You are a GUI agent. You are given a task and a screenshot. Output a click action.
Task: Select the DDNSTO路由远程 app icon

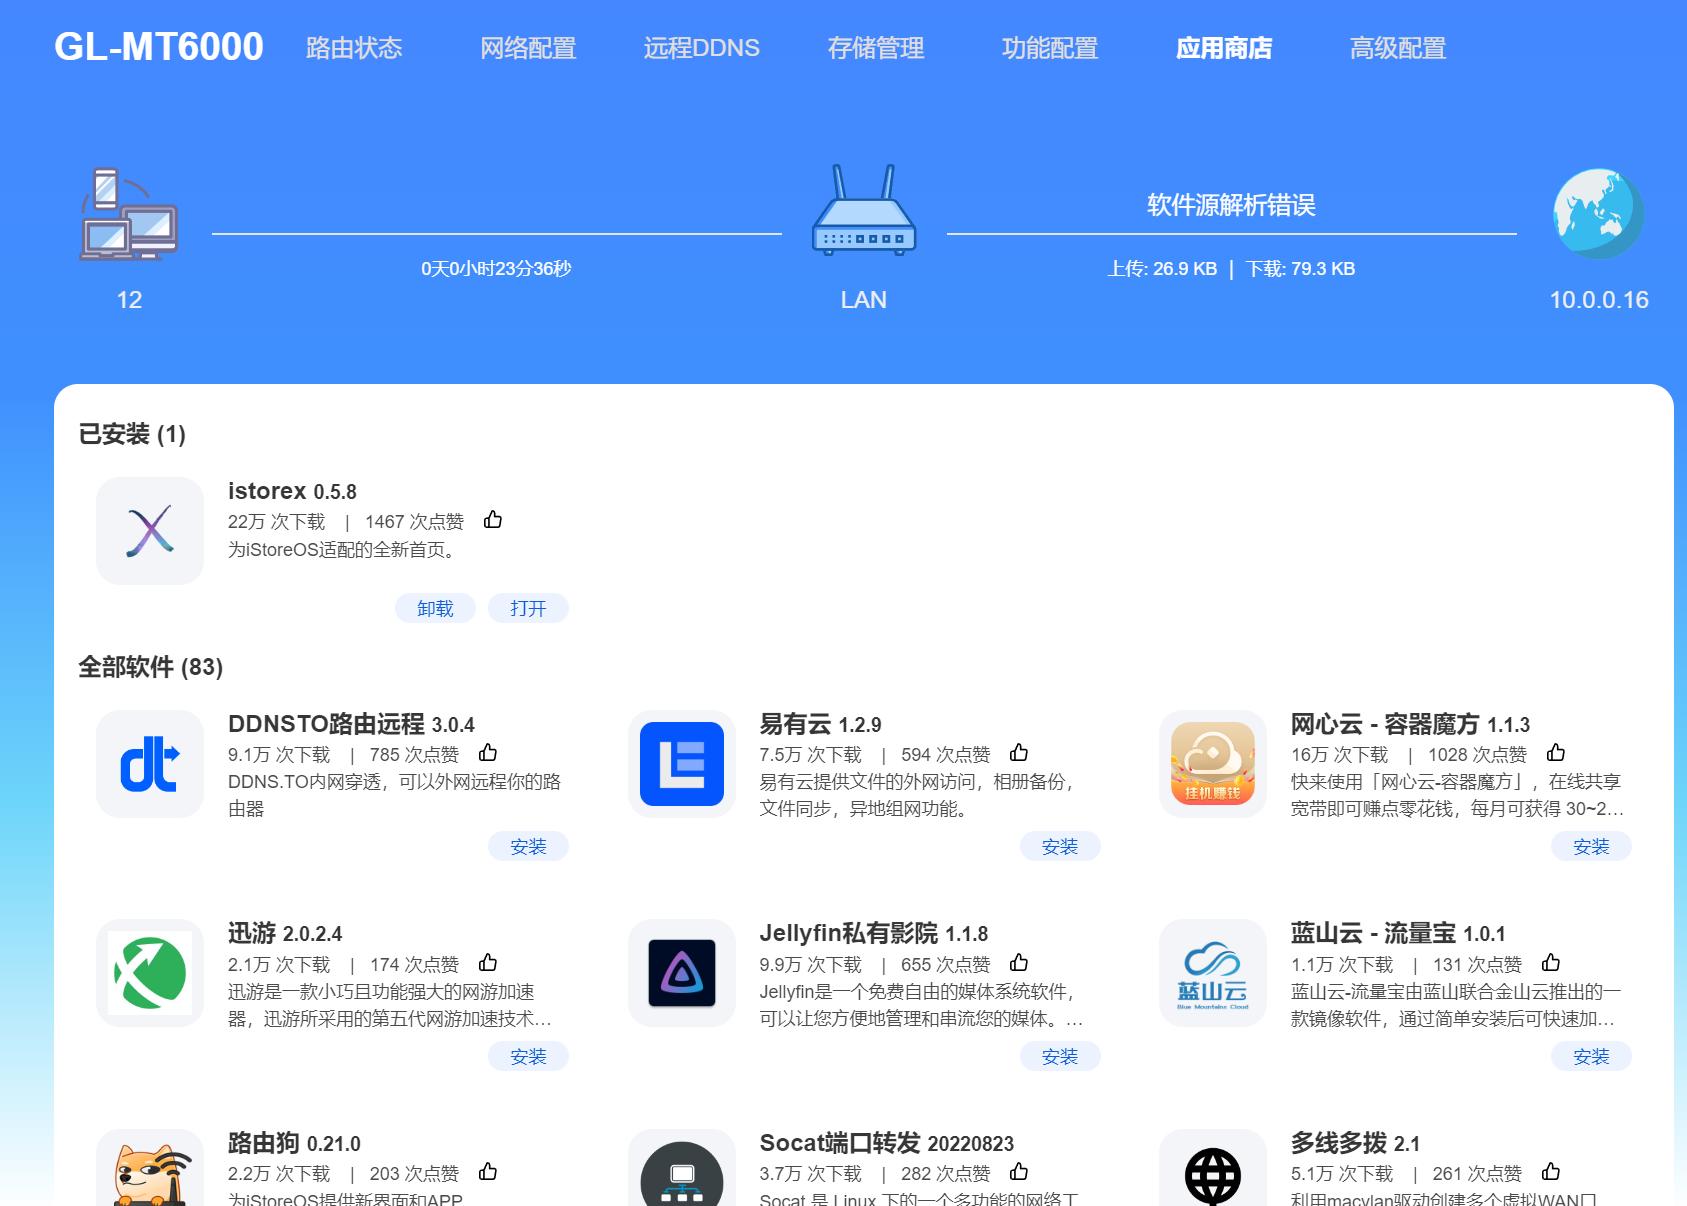[x=149, y=763]
